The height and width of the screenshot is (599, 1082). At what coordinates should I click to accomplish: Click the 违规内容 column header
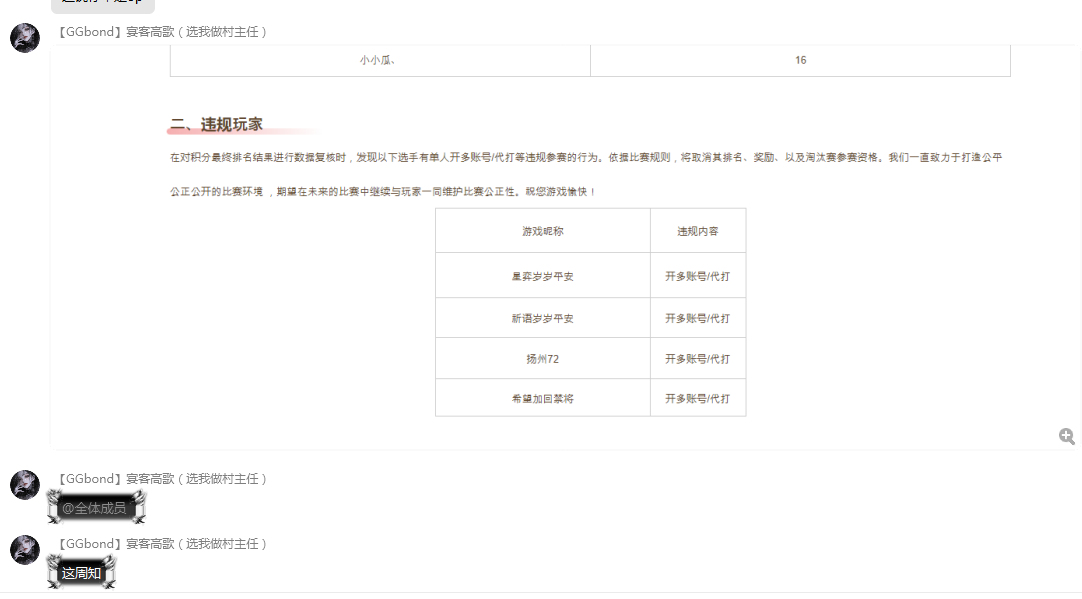click(697, 231)
